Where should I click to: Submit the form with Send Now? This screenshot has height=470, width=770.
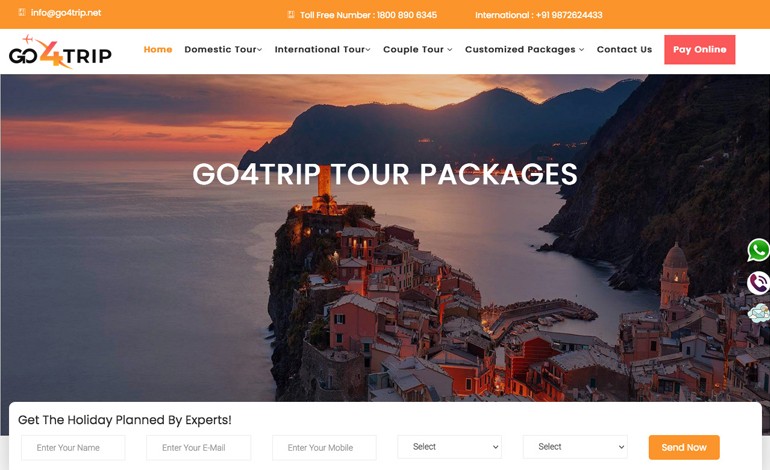coord(684,447)
